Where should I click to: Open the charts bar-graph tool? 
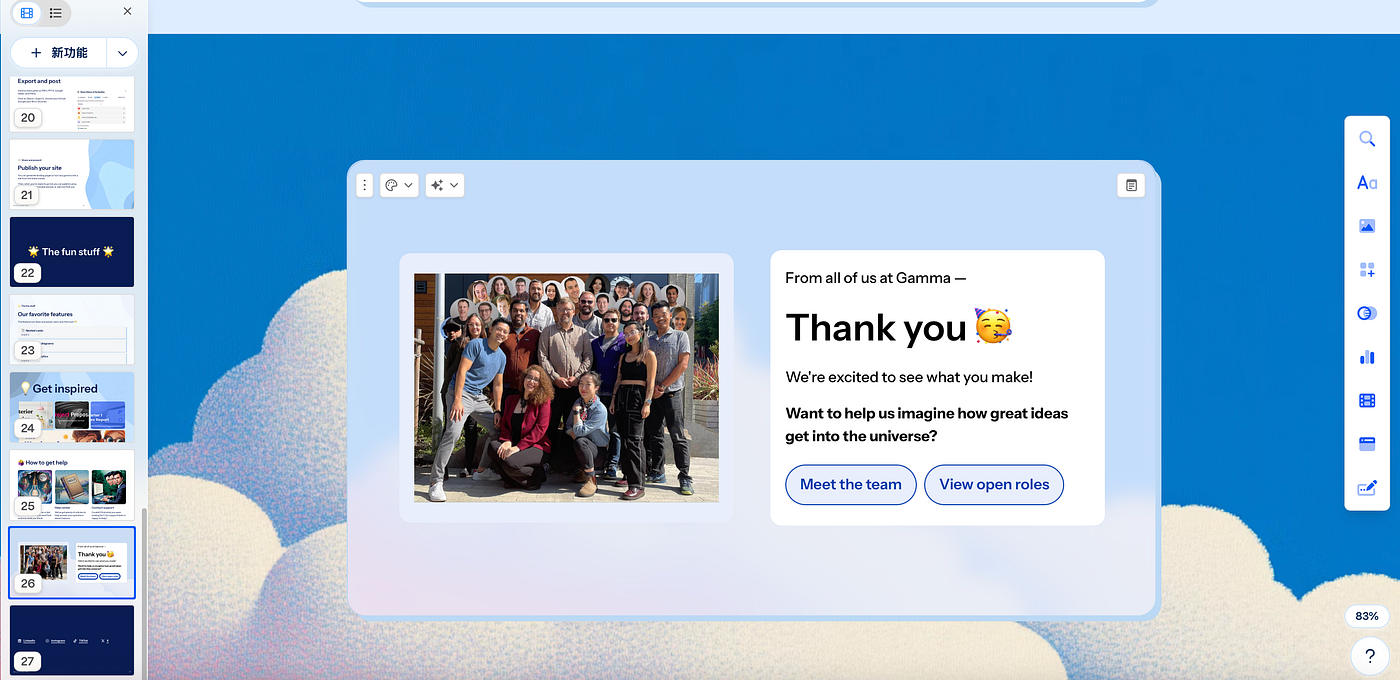[x=1367, y=357]
